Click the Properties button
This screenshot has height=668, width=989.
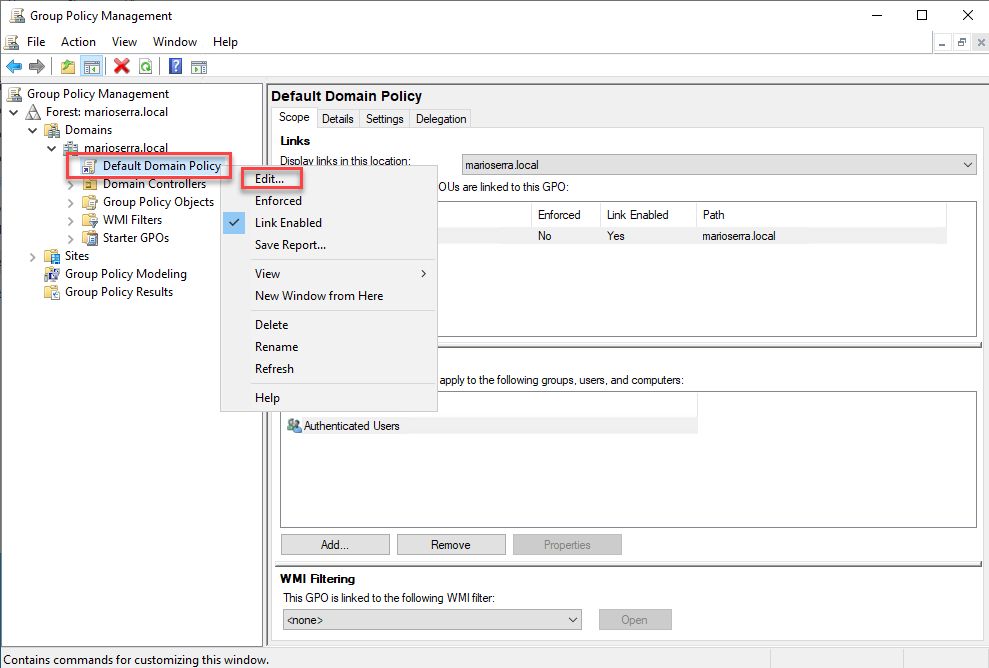click(x=567, y=544)
